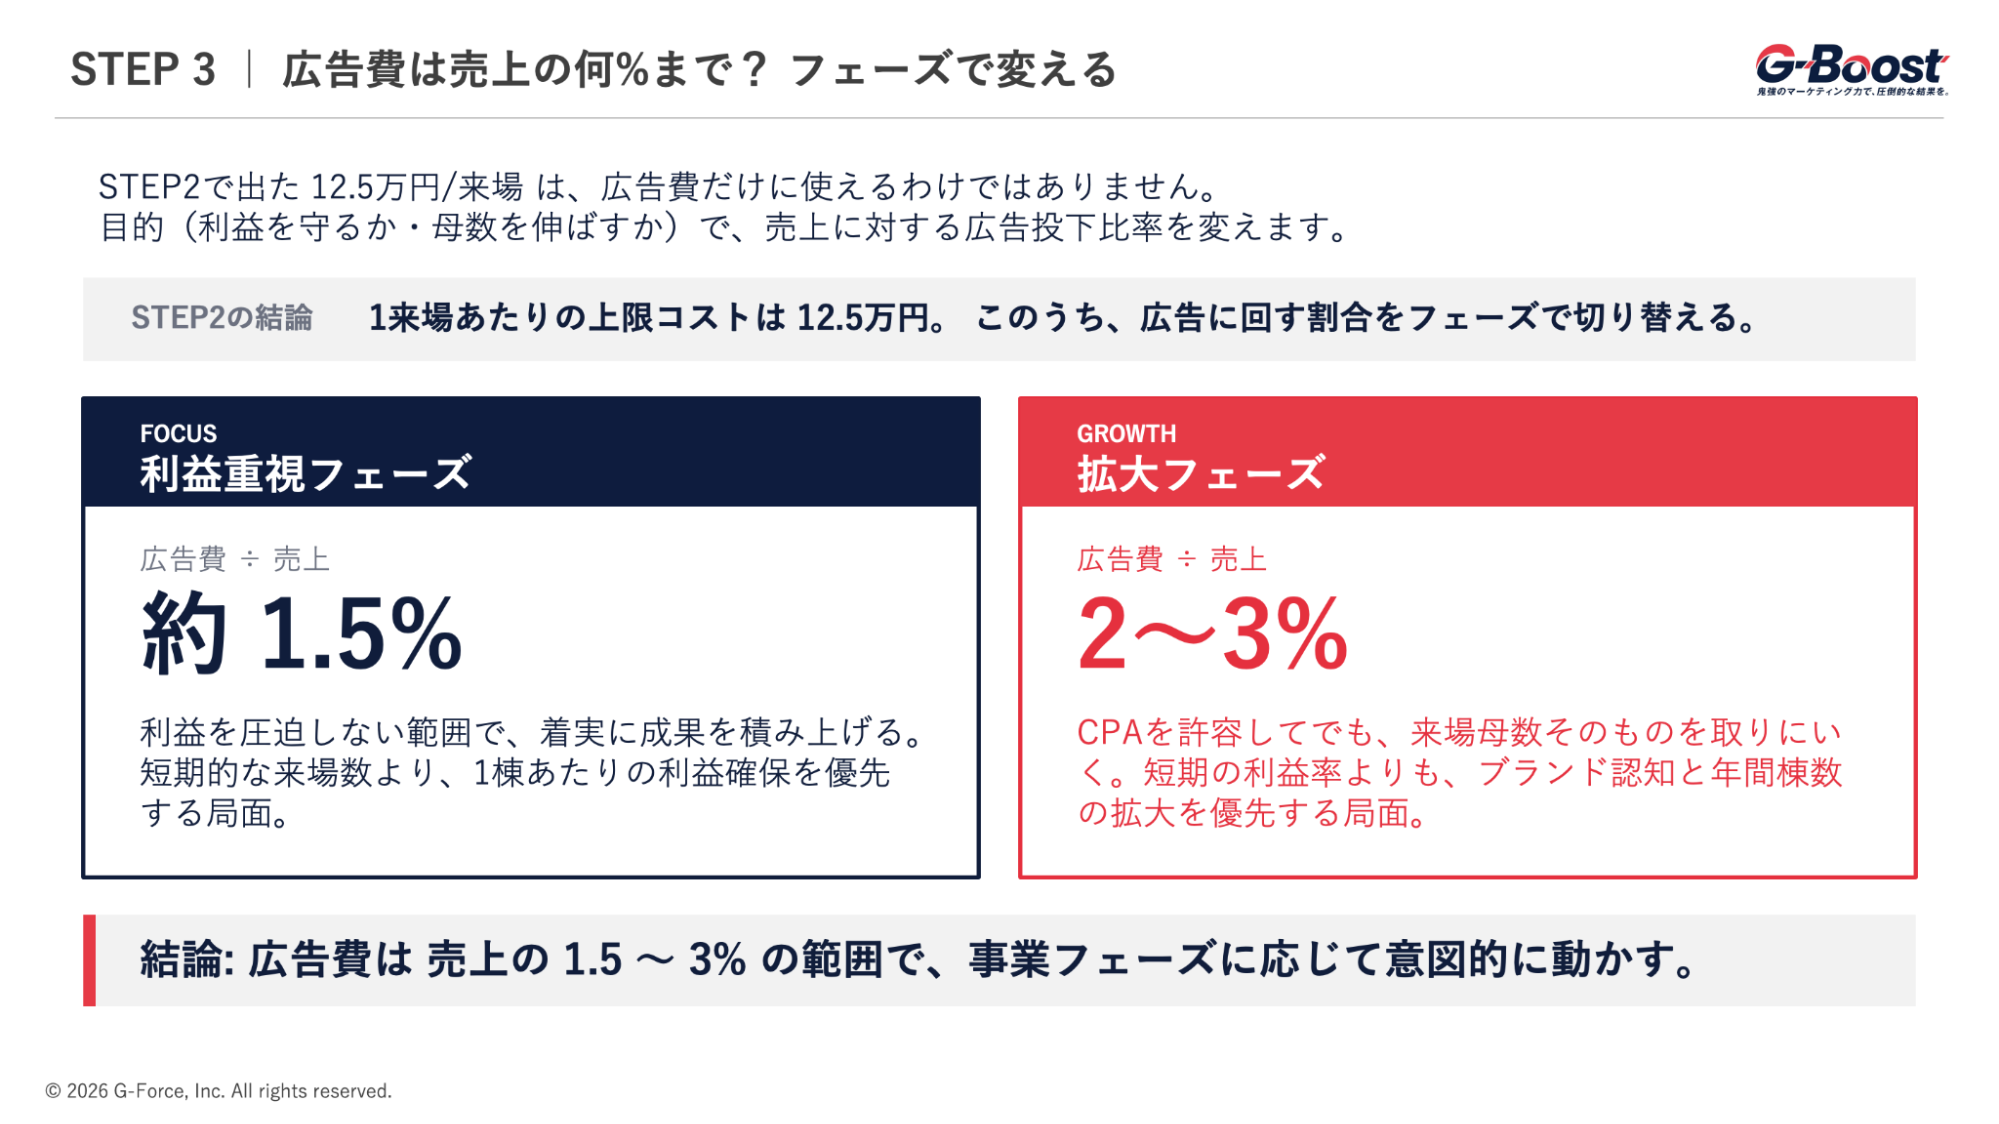The image size is (1999, 1124).
Task: Click the 約 1.5% figure
Action: [302, 634]
